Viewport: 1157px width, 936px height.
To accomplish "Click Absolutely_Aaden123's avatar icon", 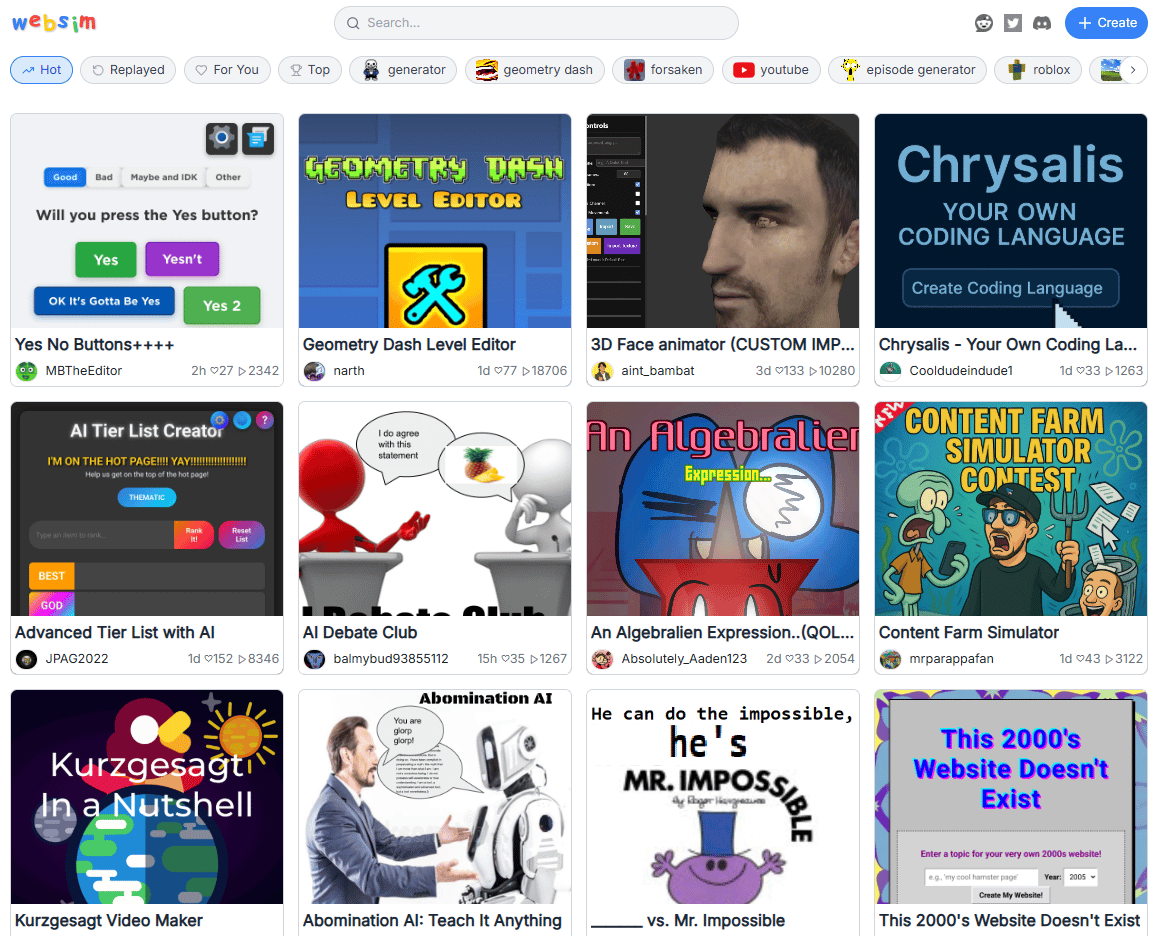I will click(602, 658).
